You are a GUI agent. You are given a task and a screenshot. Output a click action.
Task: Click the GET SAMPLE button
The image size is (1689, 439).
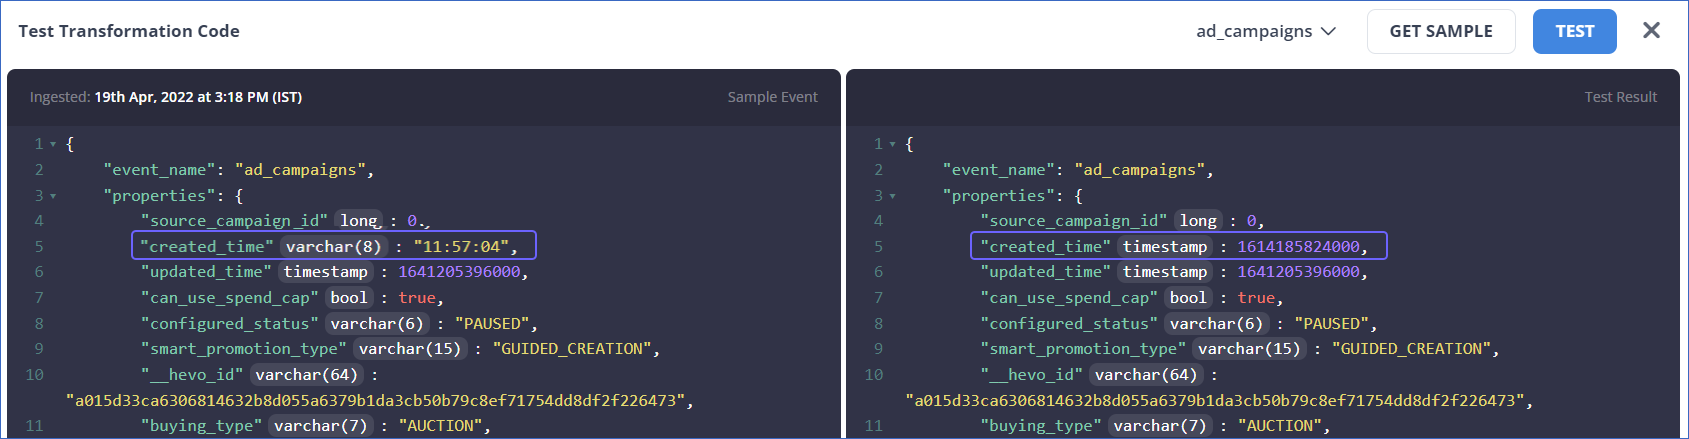pyautogui.click(x=1441, y=31)
